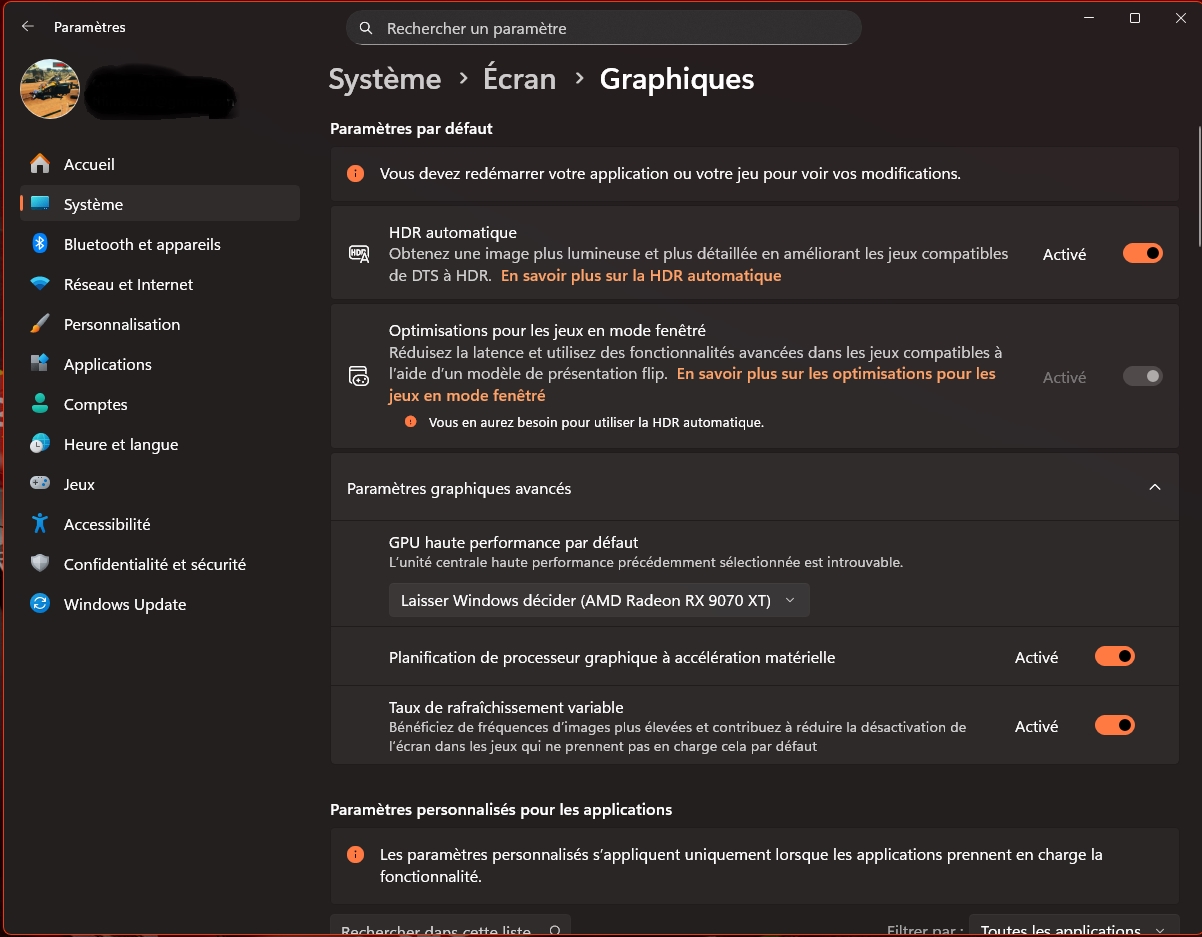Click the Accessibilité person icon
Screen dimensions: 1202x937
[x=40, y=524]
